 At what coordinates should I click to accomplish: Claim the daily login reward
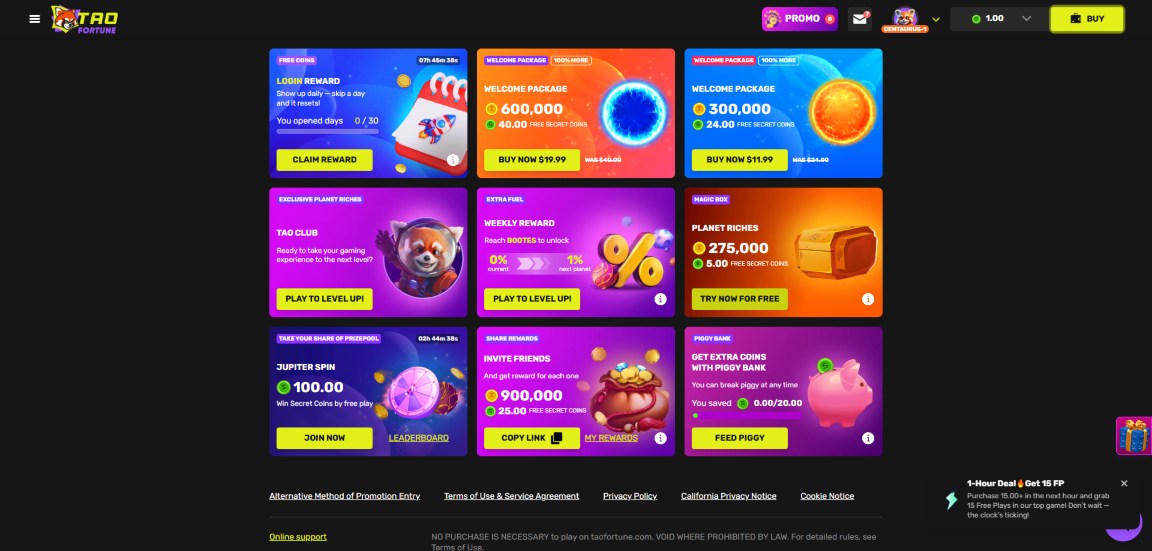click(325, 160)
